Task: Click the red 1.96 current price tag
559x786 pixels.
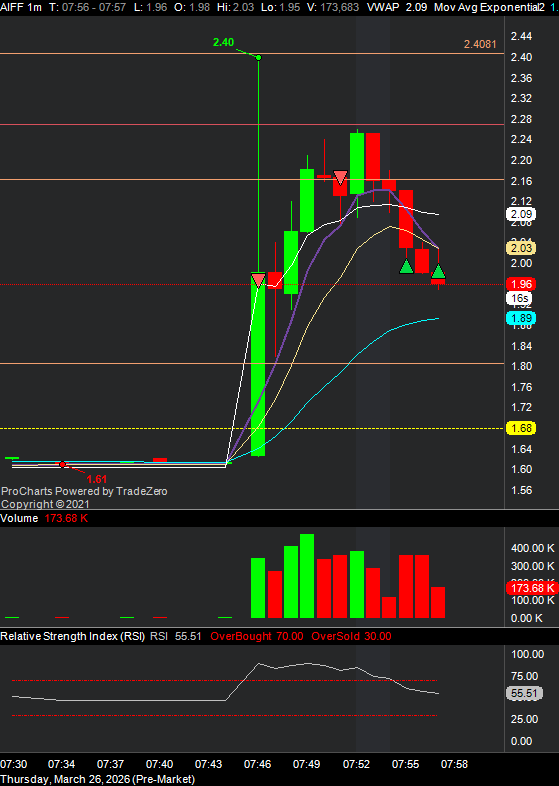Action: coord(521,284)
